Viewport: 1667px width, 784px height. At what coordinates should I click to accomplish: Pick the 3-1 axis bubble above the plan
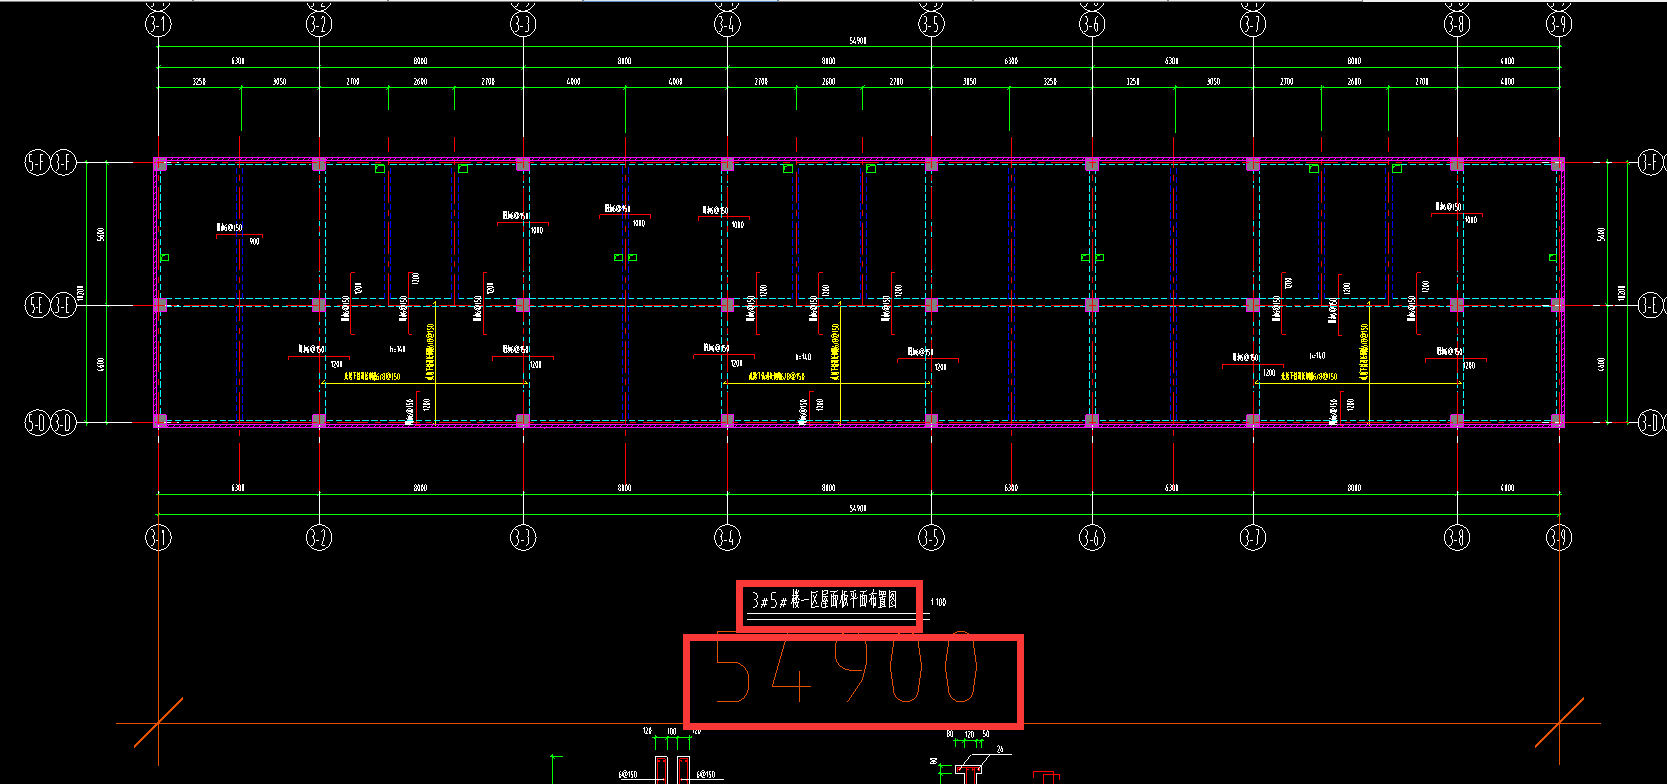[158, 23]
